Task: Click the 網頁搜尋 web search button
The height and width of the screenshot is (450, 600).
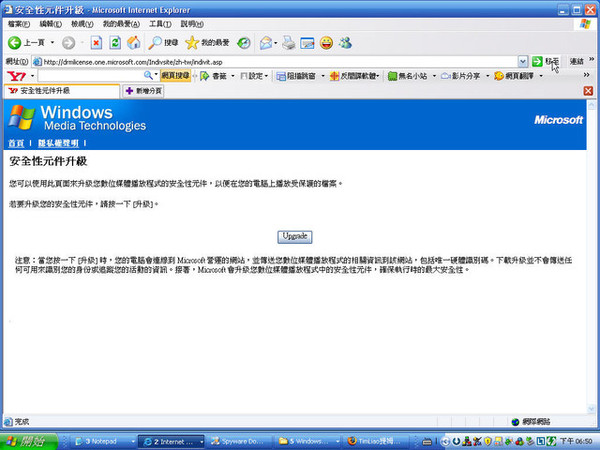Action: pos(175,76)
